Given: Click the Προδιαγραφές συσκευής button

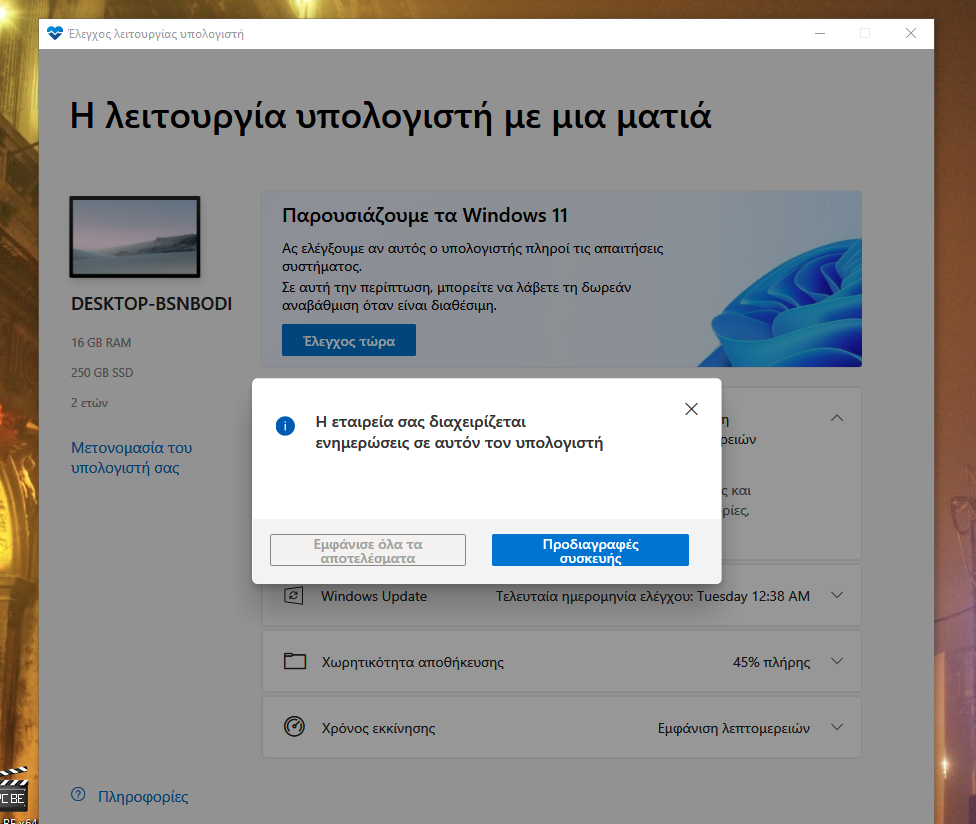Looking at the screenshot, I should coord(590,550).
